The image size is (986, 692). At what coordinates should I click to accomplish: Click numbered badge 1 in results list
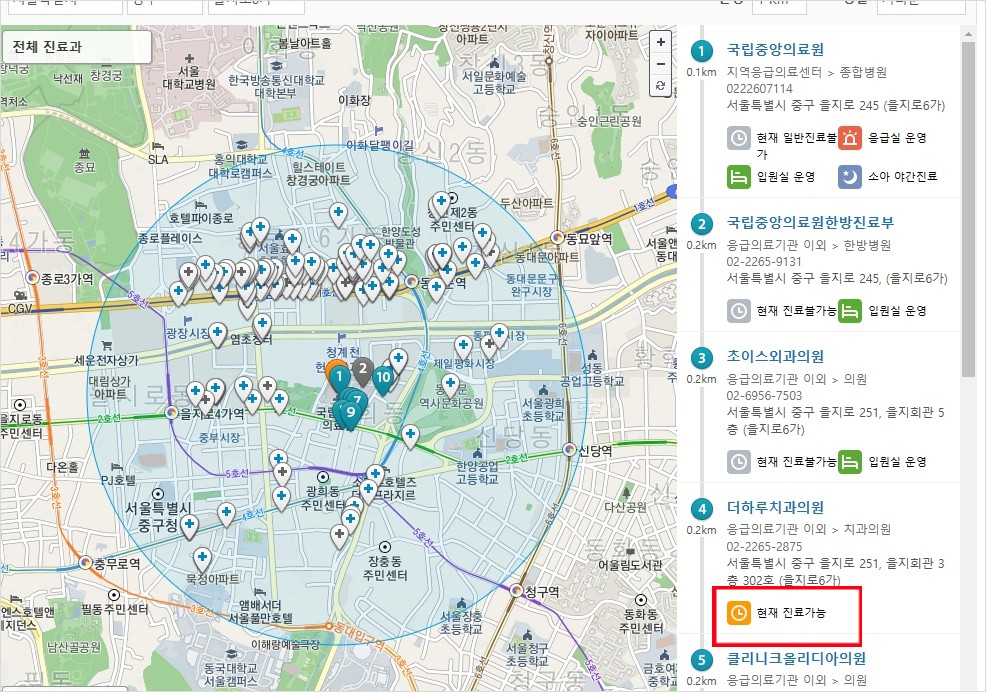702,52
